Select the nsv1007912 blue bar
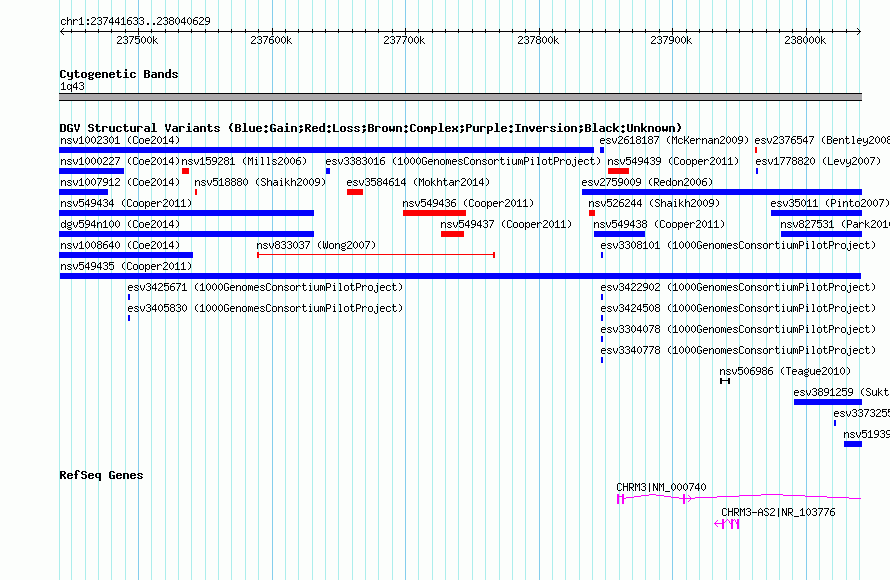 (x=83, y=192)
